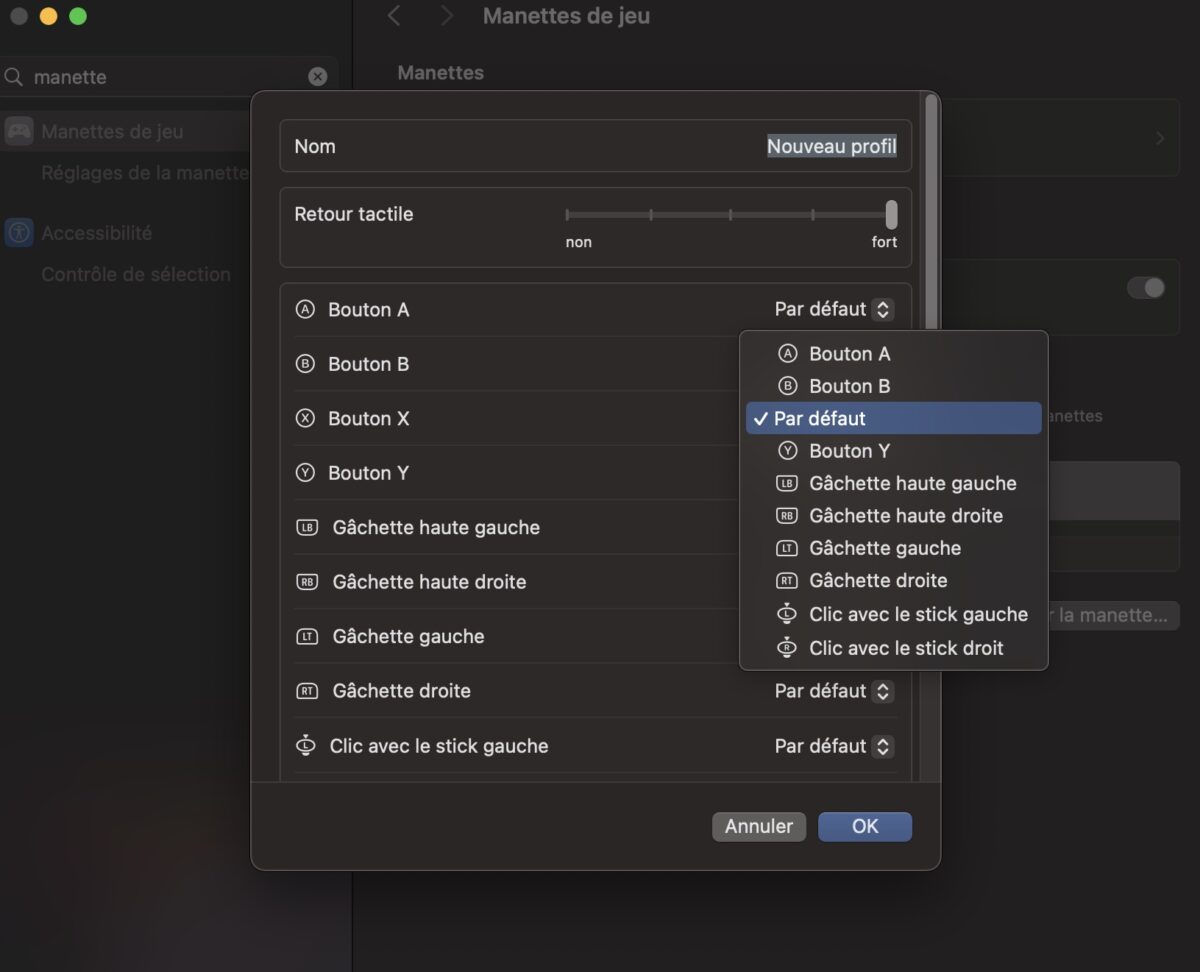Choose Gâchette droite in the dropdown menu
This screenshot has height=972, width=1200.
(x=894, y=581)
